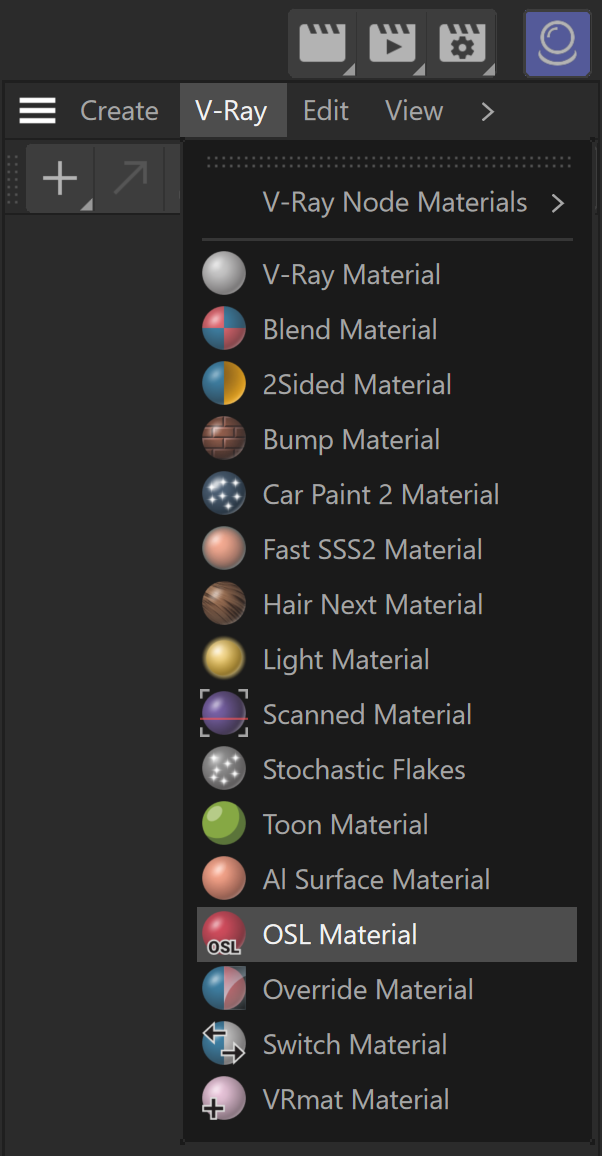The width and height of the screenshot is (602, 1156).
Task: Click the hamburger menu icon
Action: (x=38, y=111)
